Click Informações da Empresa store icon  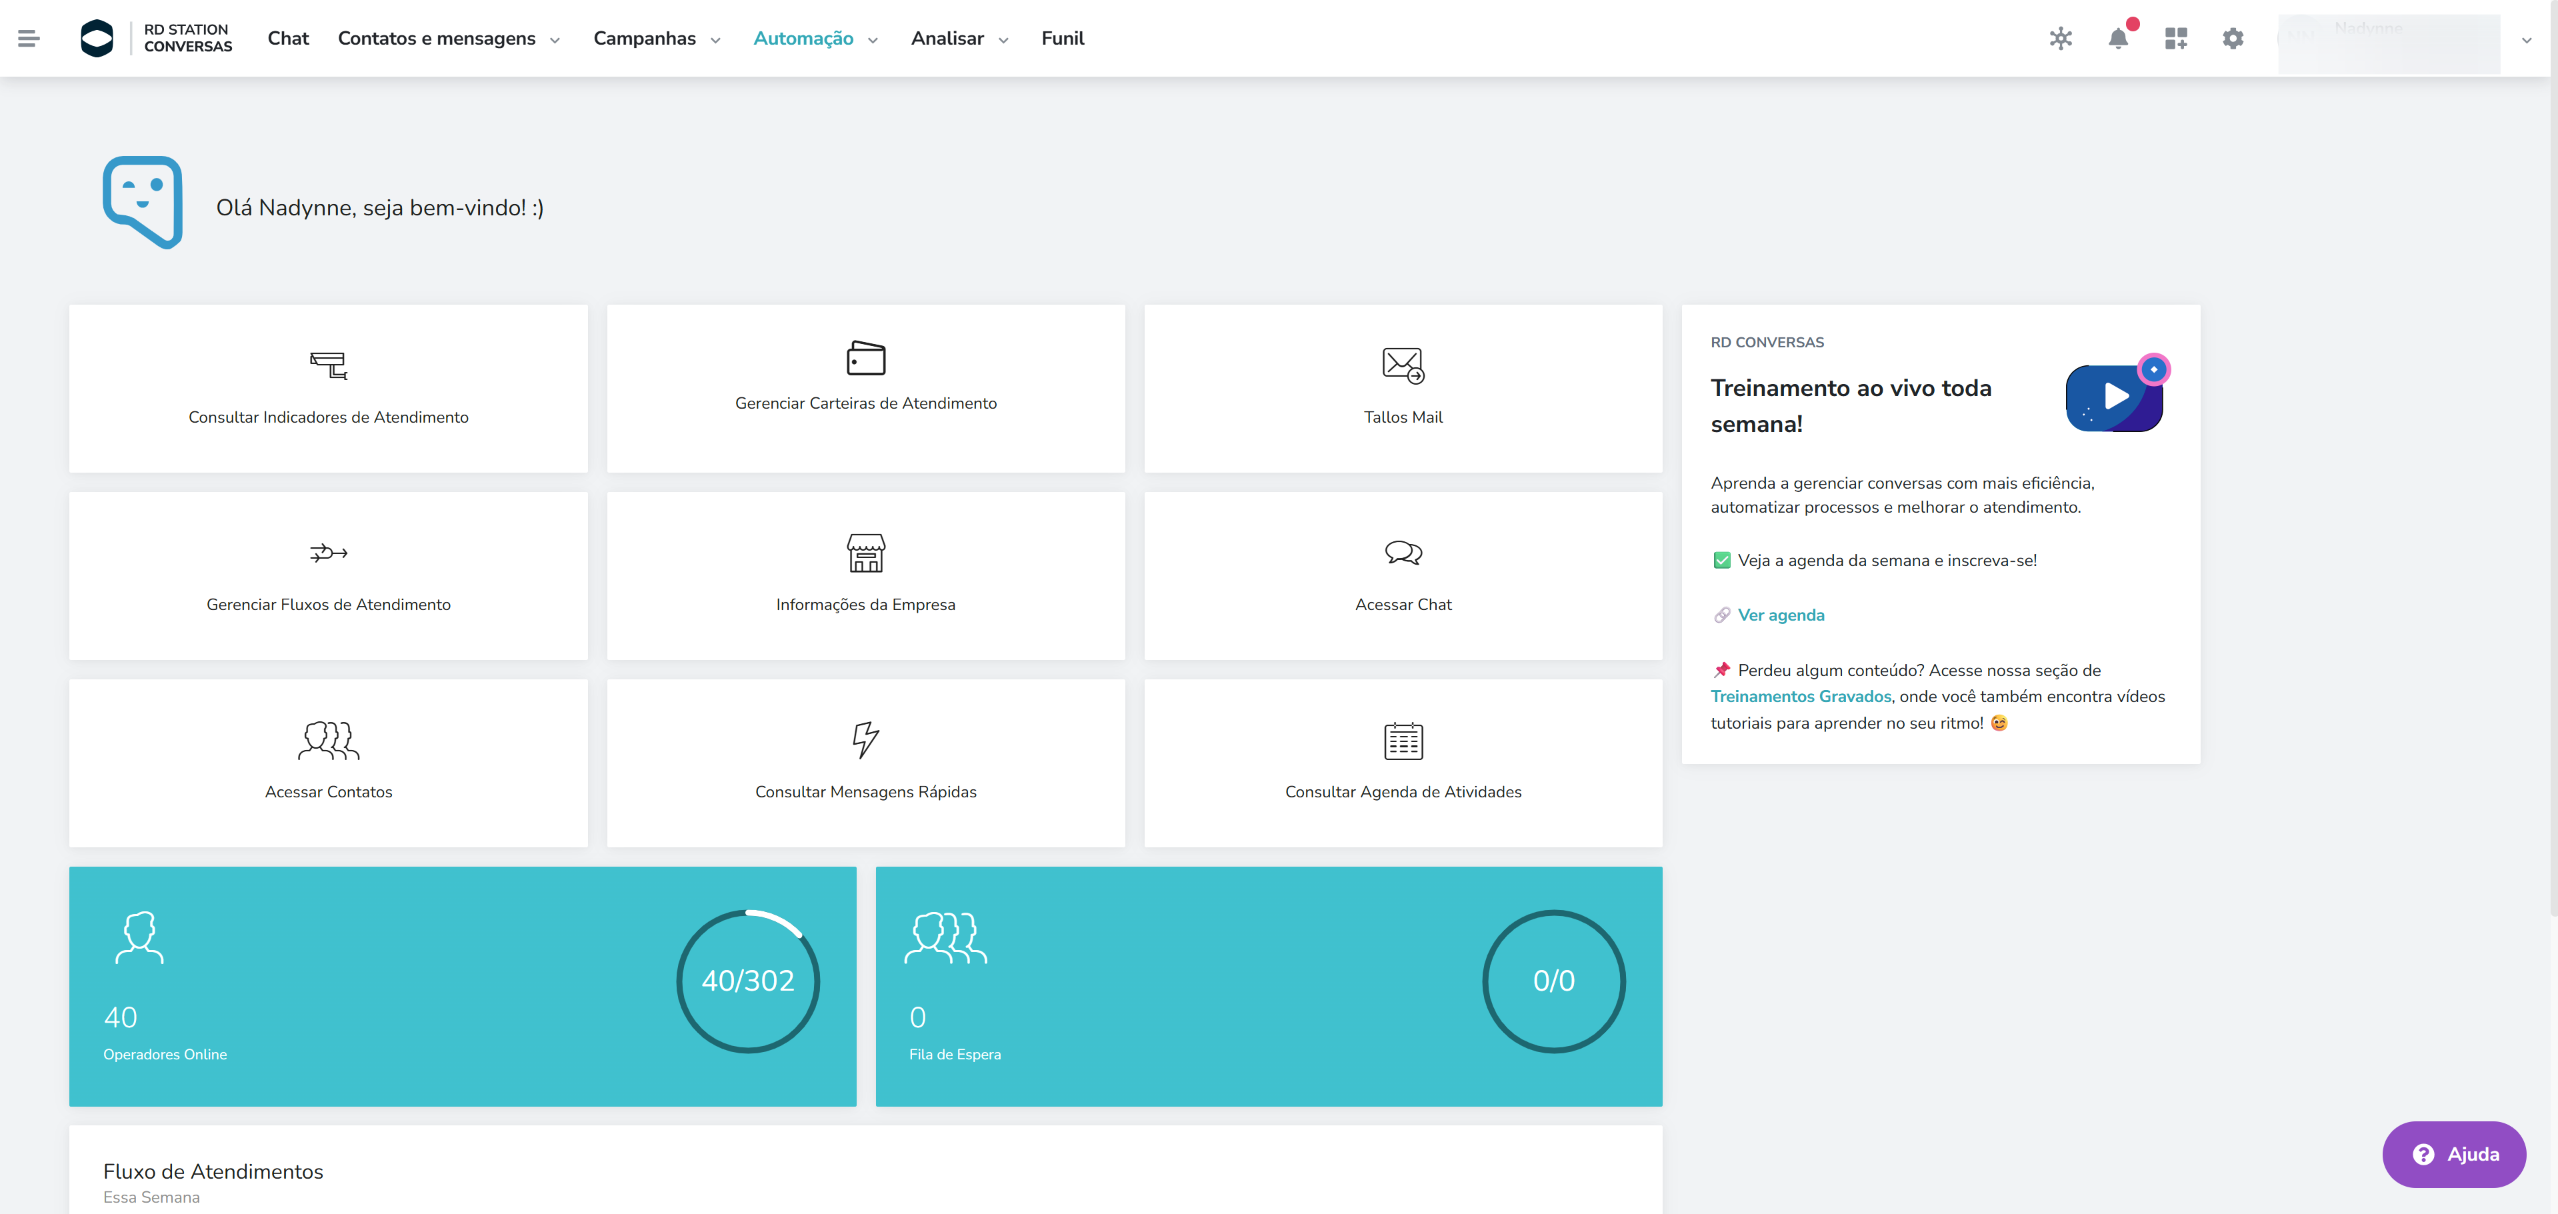click(865, 553)
